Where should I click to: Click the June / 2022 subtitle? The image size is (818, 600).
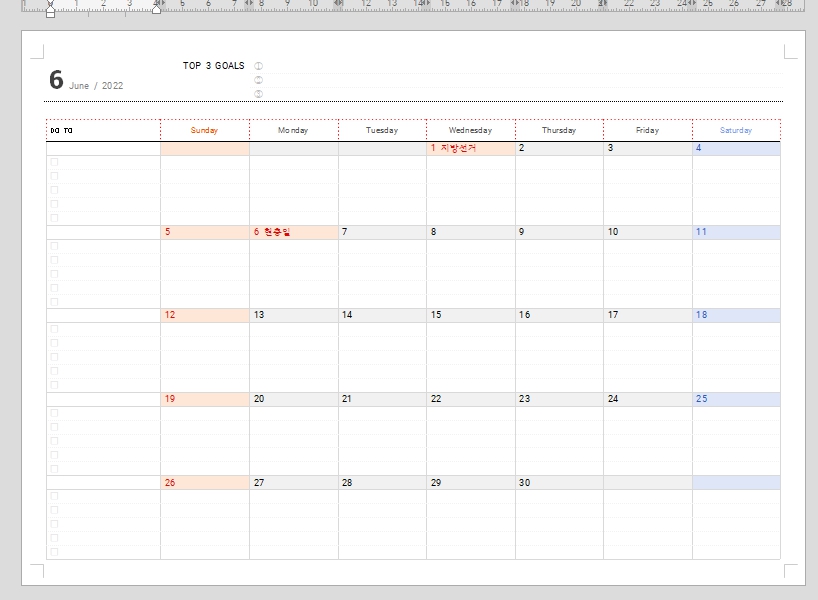coord(96,86)
